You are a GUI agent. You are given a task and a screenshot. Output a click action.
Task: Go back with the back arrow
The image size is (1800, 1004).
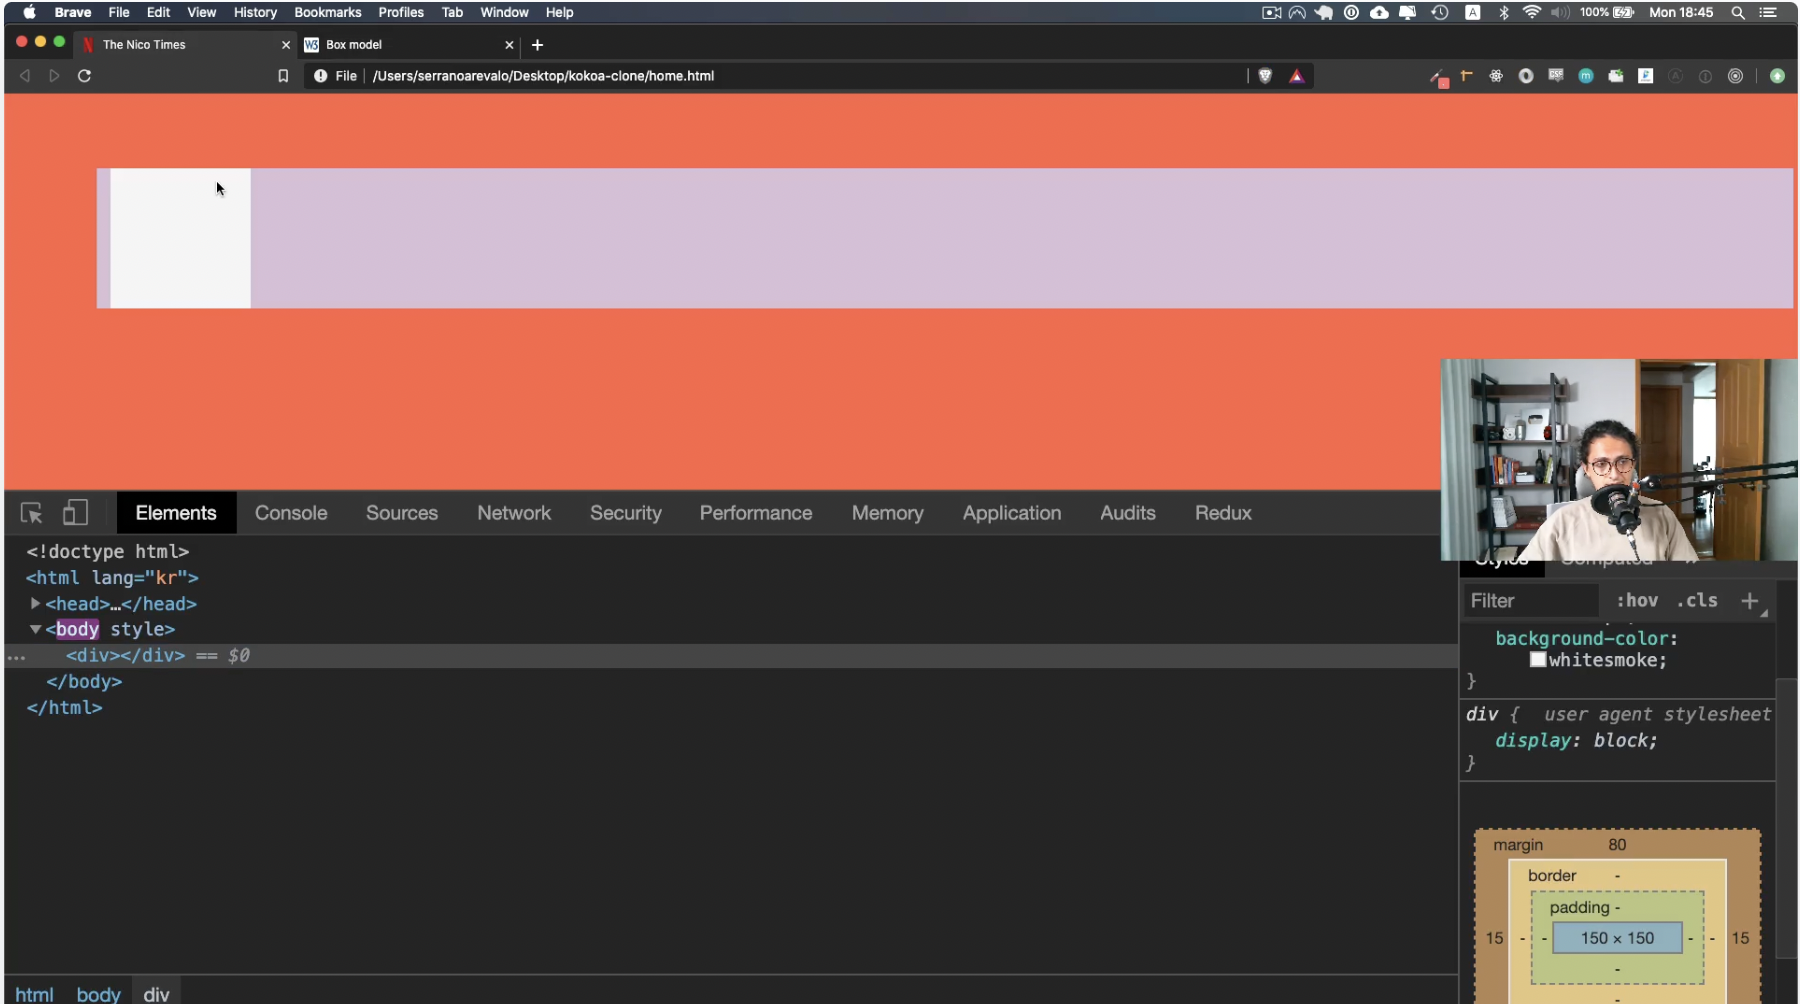(25, 76)
